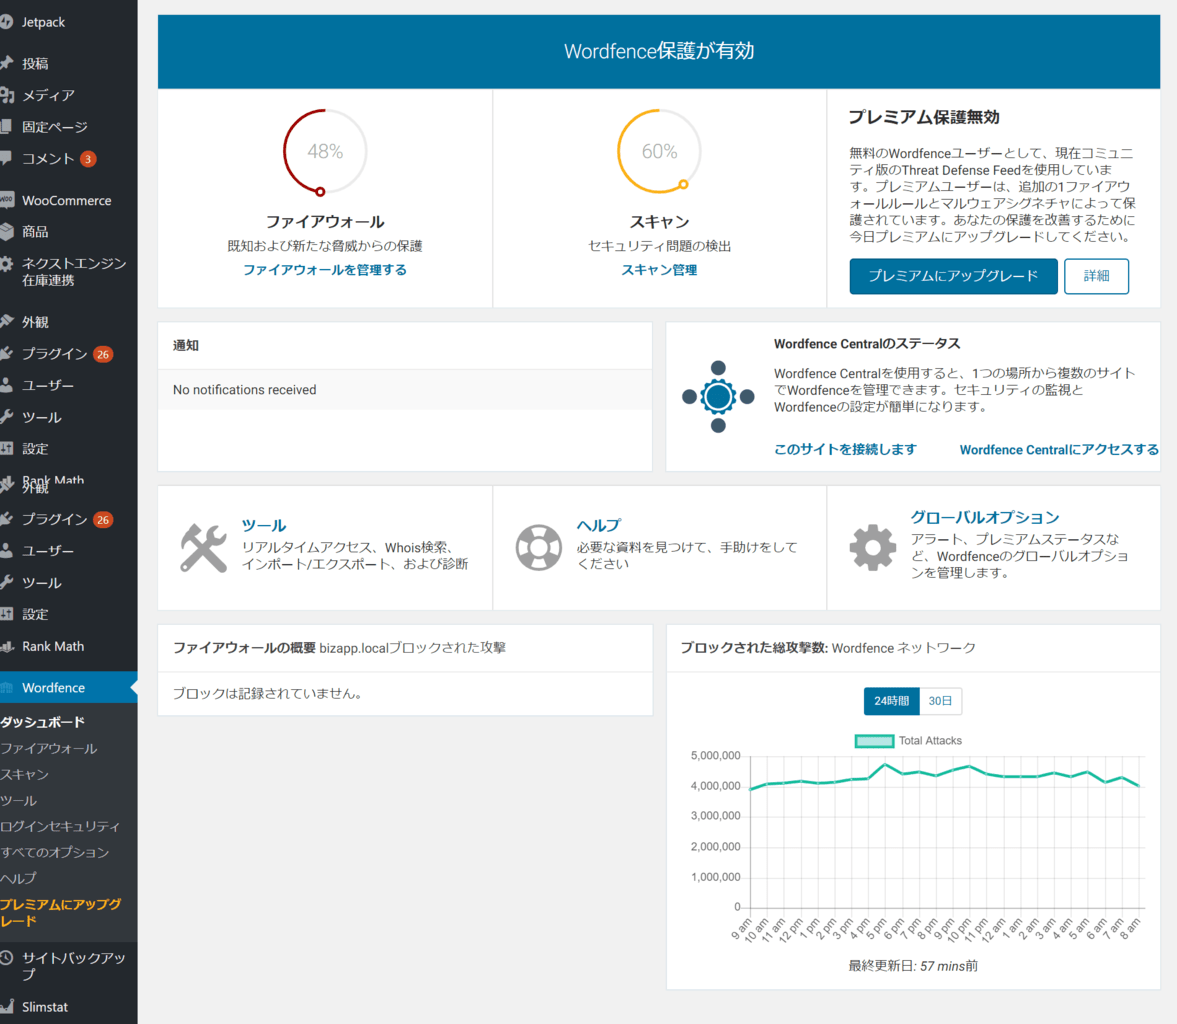Open すべてのオプション submenu item
This screenshot has height=1024, width=1177.
click(x=55, y=852)
